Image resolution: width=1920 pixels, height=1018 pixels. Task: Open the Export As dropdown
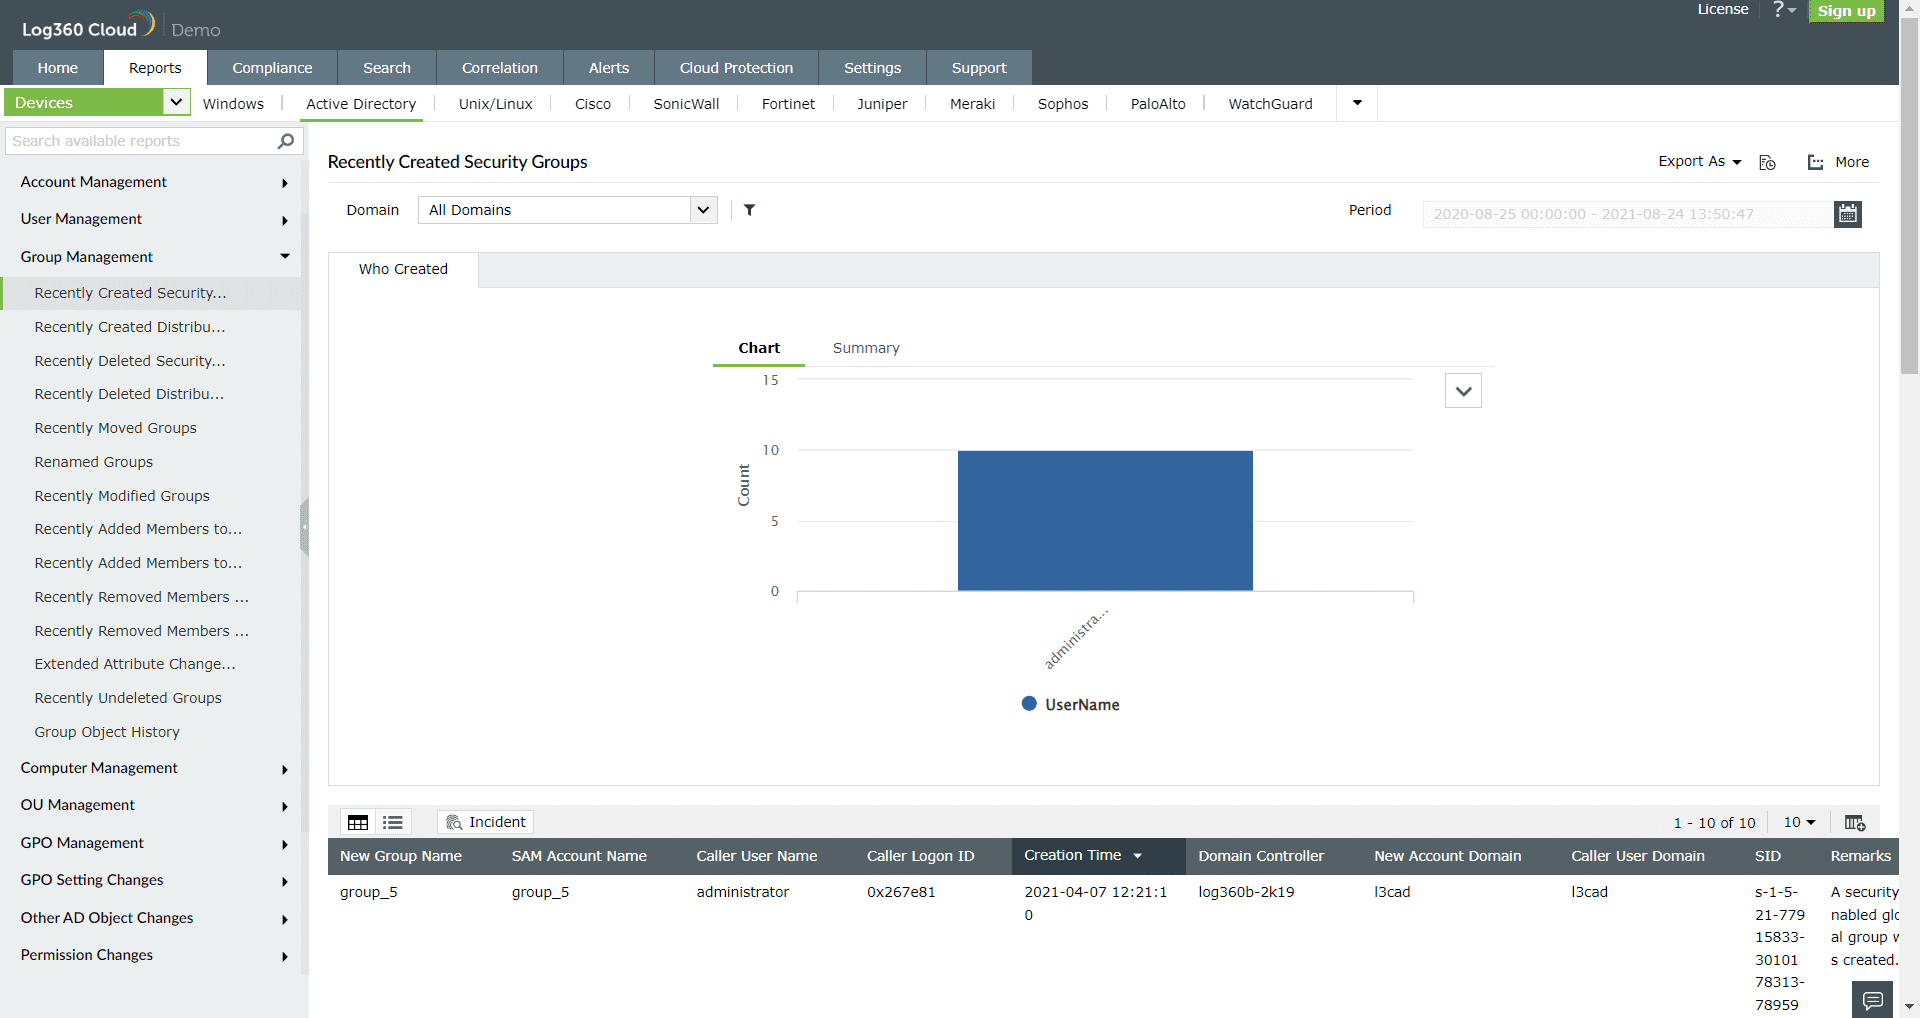[1699, 162]
